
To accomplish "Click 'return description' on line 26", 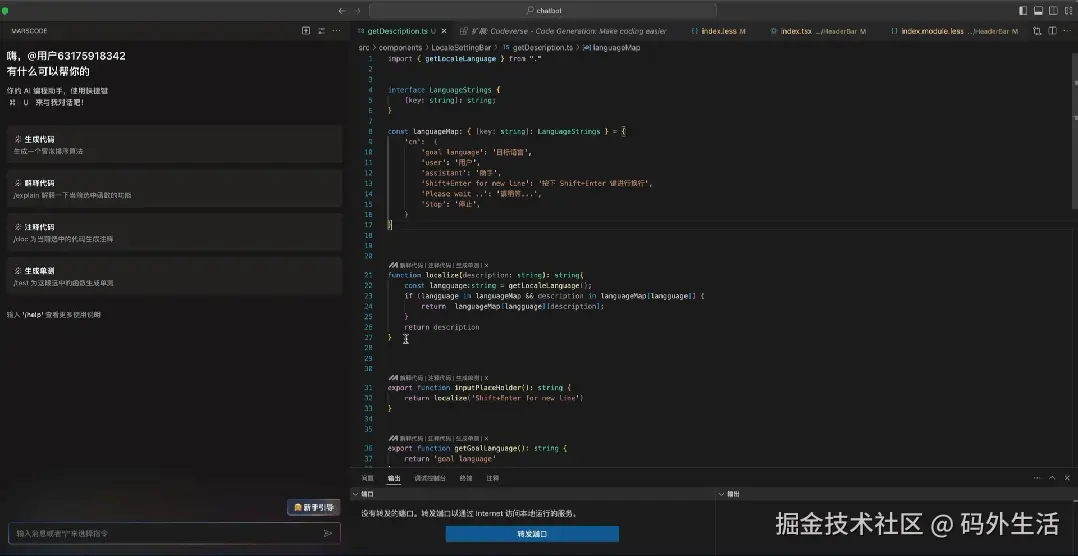I will point(441,327).
